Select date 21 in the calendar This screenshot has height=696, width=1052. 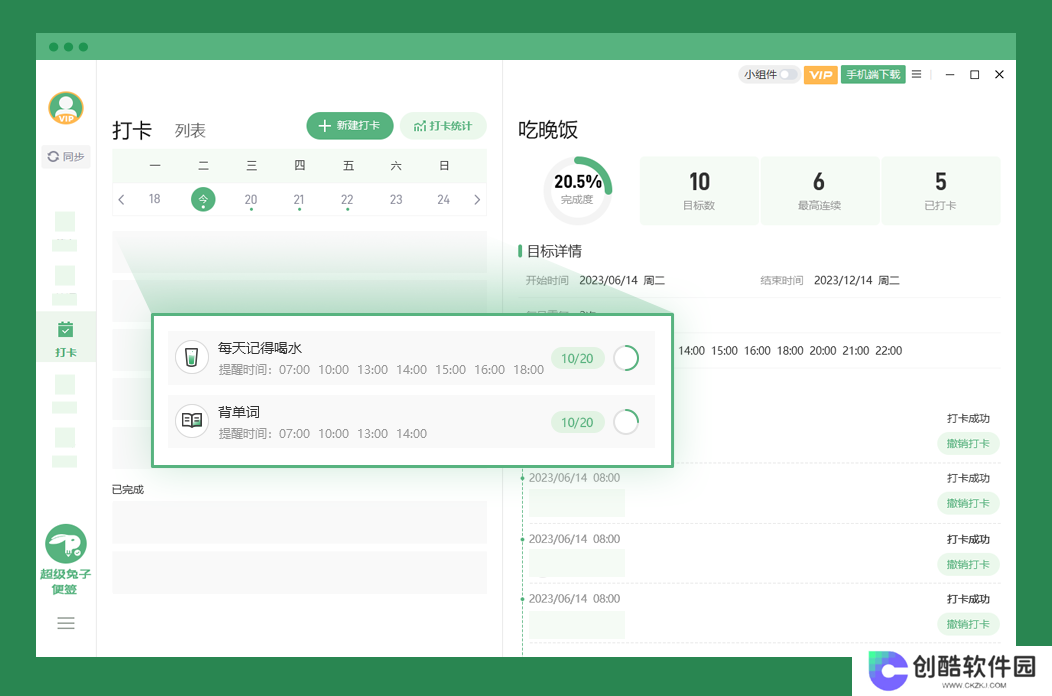tap(299, 199)
